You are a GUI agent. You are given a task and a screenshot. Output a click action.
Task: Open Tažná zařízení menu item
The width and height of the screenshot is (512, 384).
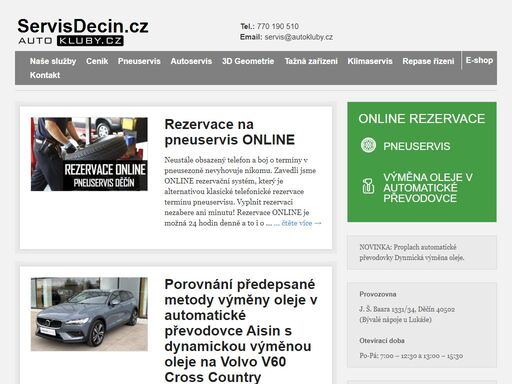311,61
